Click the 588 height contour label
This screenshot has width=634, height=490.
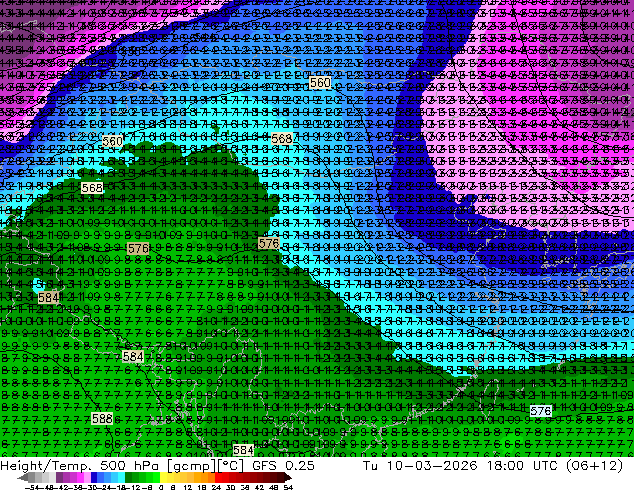(x=102, y=418)
